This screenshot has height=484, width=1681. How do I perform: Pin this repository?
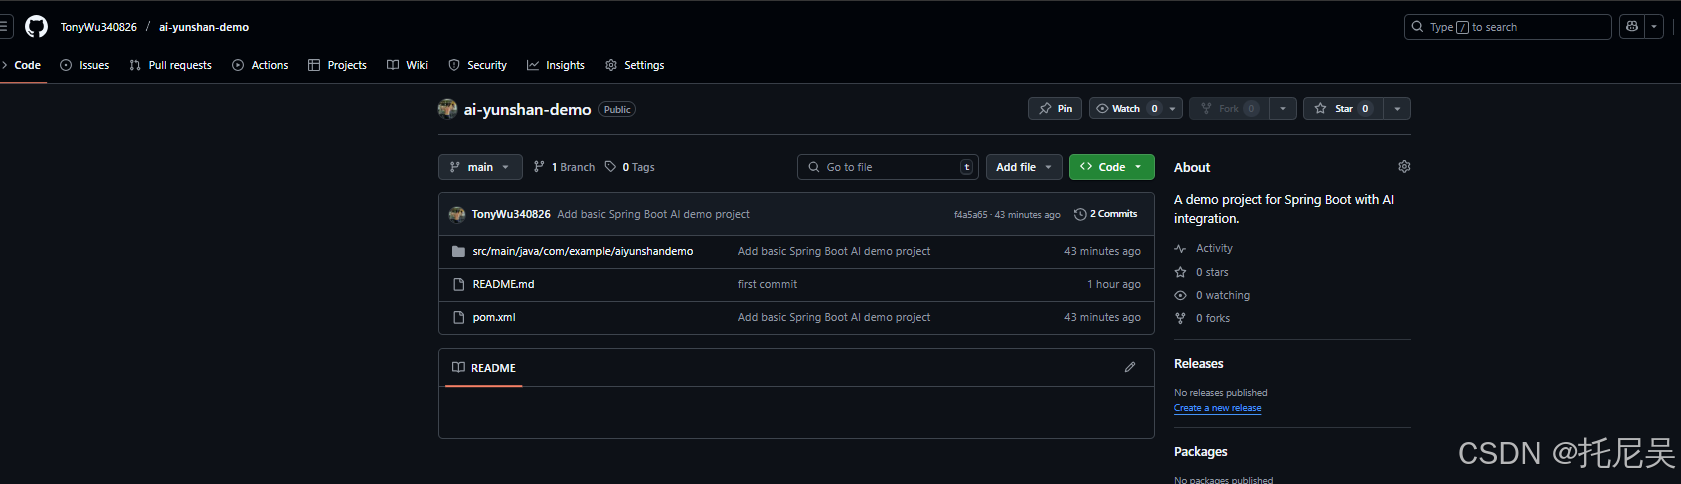click(1055, 108)
